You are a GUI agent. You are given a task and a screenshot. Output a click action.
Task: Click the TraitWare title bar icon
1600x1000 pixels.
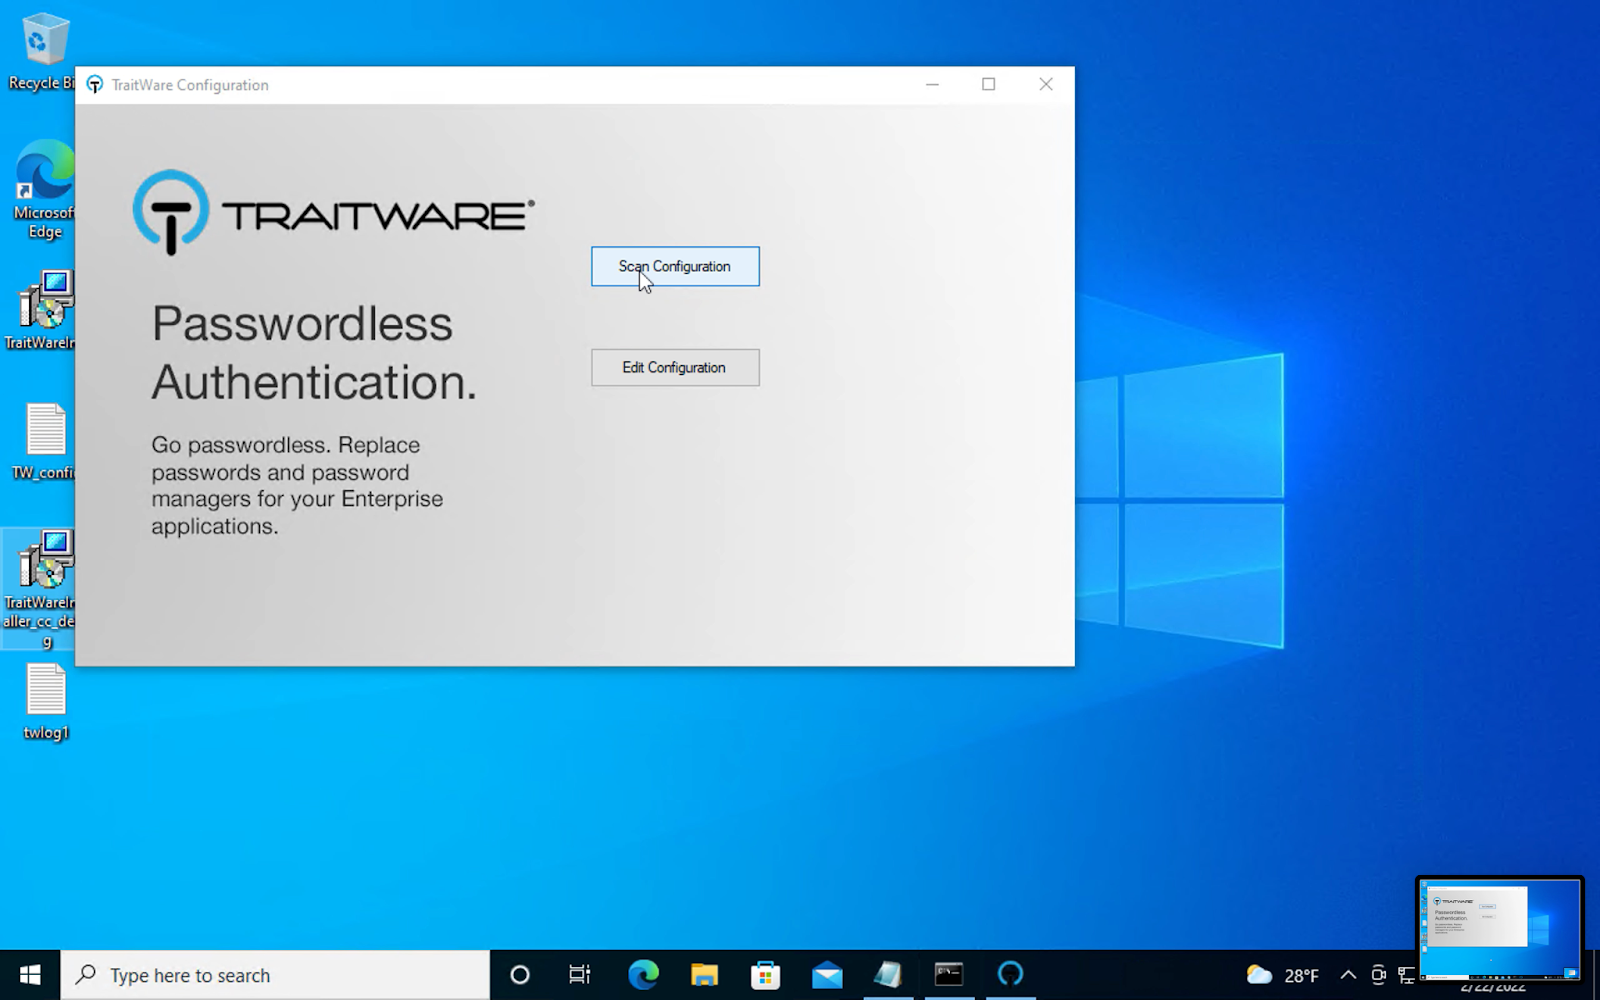pos(94,85)
